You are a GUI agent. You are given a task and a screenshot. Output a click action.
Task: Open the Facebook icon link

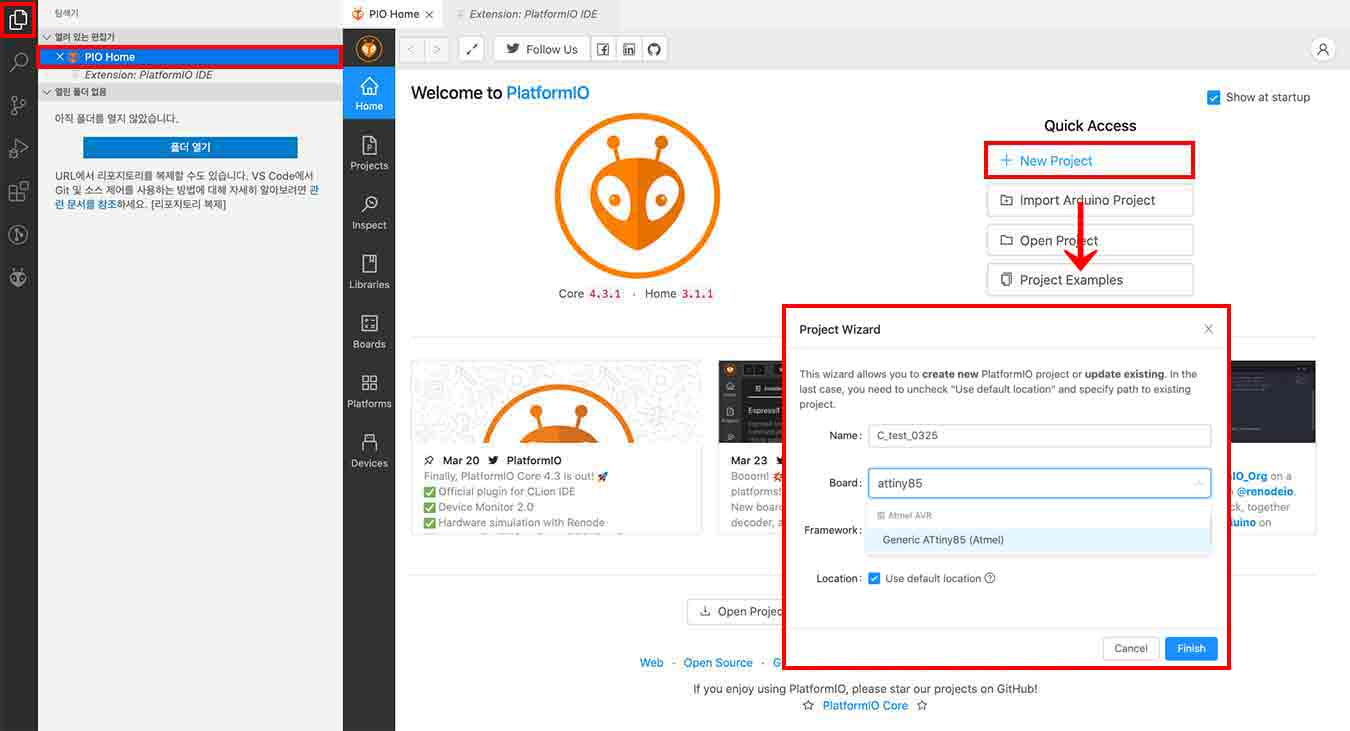[603, 49]
